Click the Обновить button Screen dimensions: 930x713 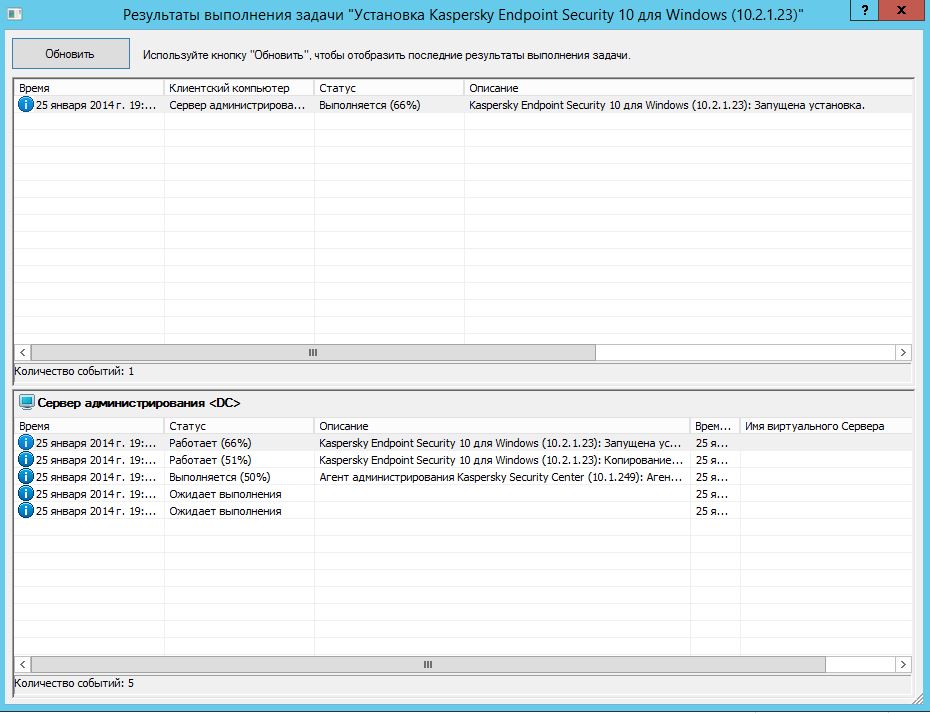[71, 54]
